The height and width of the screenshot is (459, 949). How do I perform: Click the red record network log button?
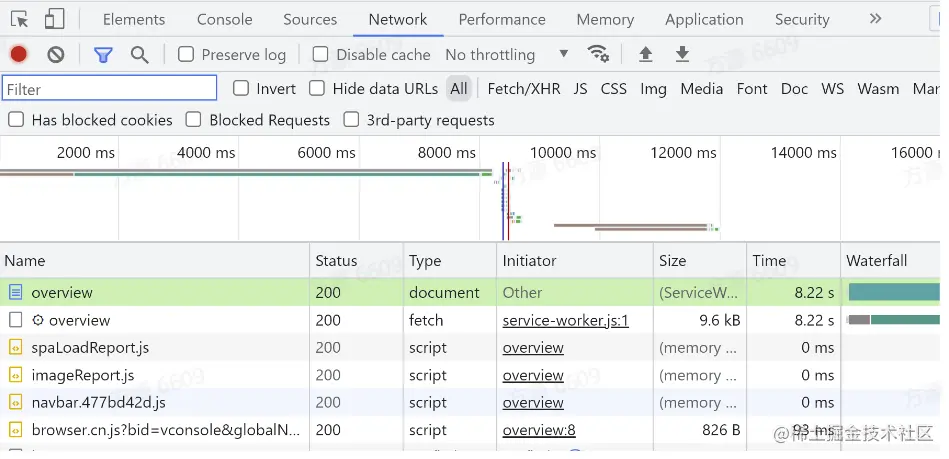click(19, 55)
